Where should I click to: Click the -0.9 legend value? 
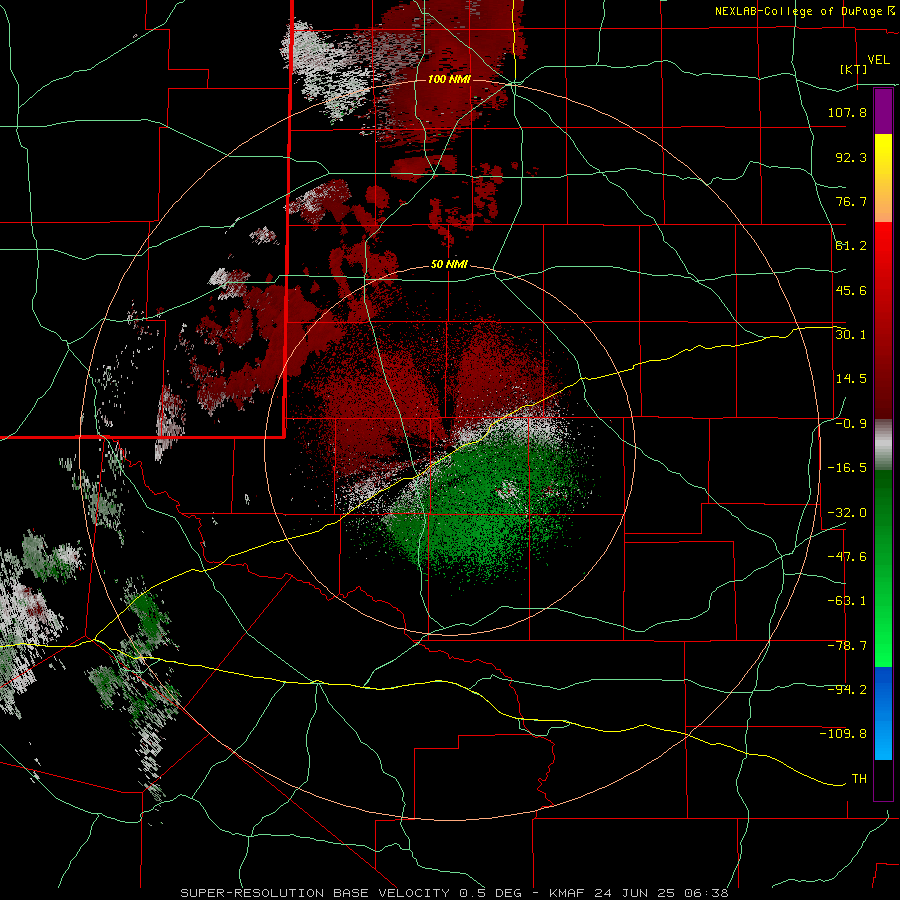(851, 424)
